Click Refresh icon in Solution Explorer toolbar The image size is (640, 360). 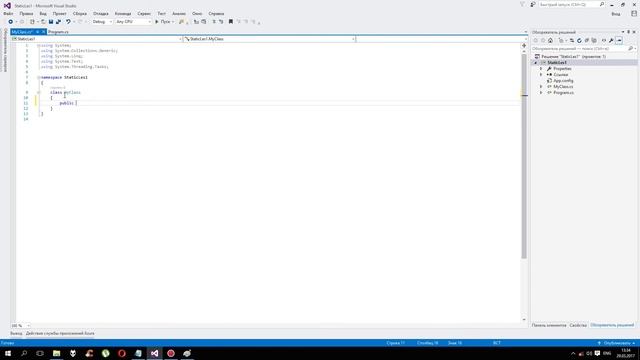click(x=579, y=40)
